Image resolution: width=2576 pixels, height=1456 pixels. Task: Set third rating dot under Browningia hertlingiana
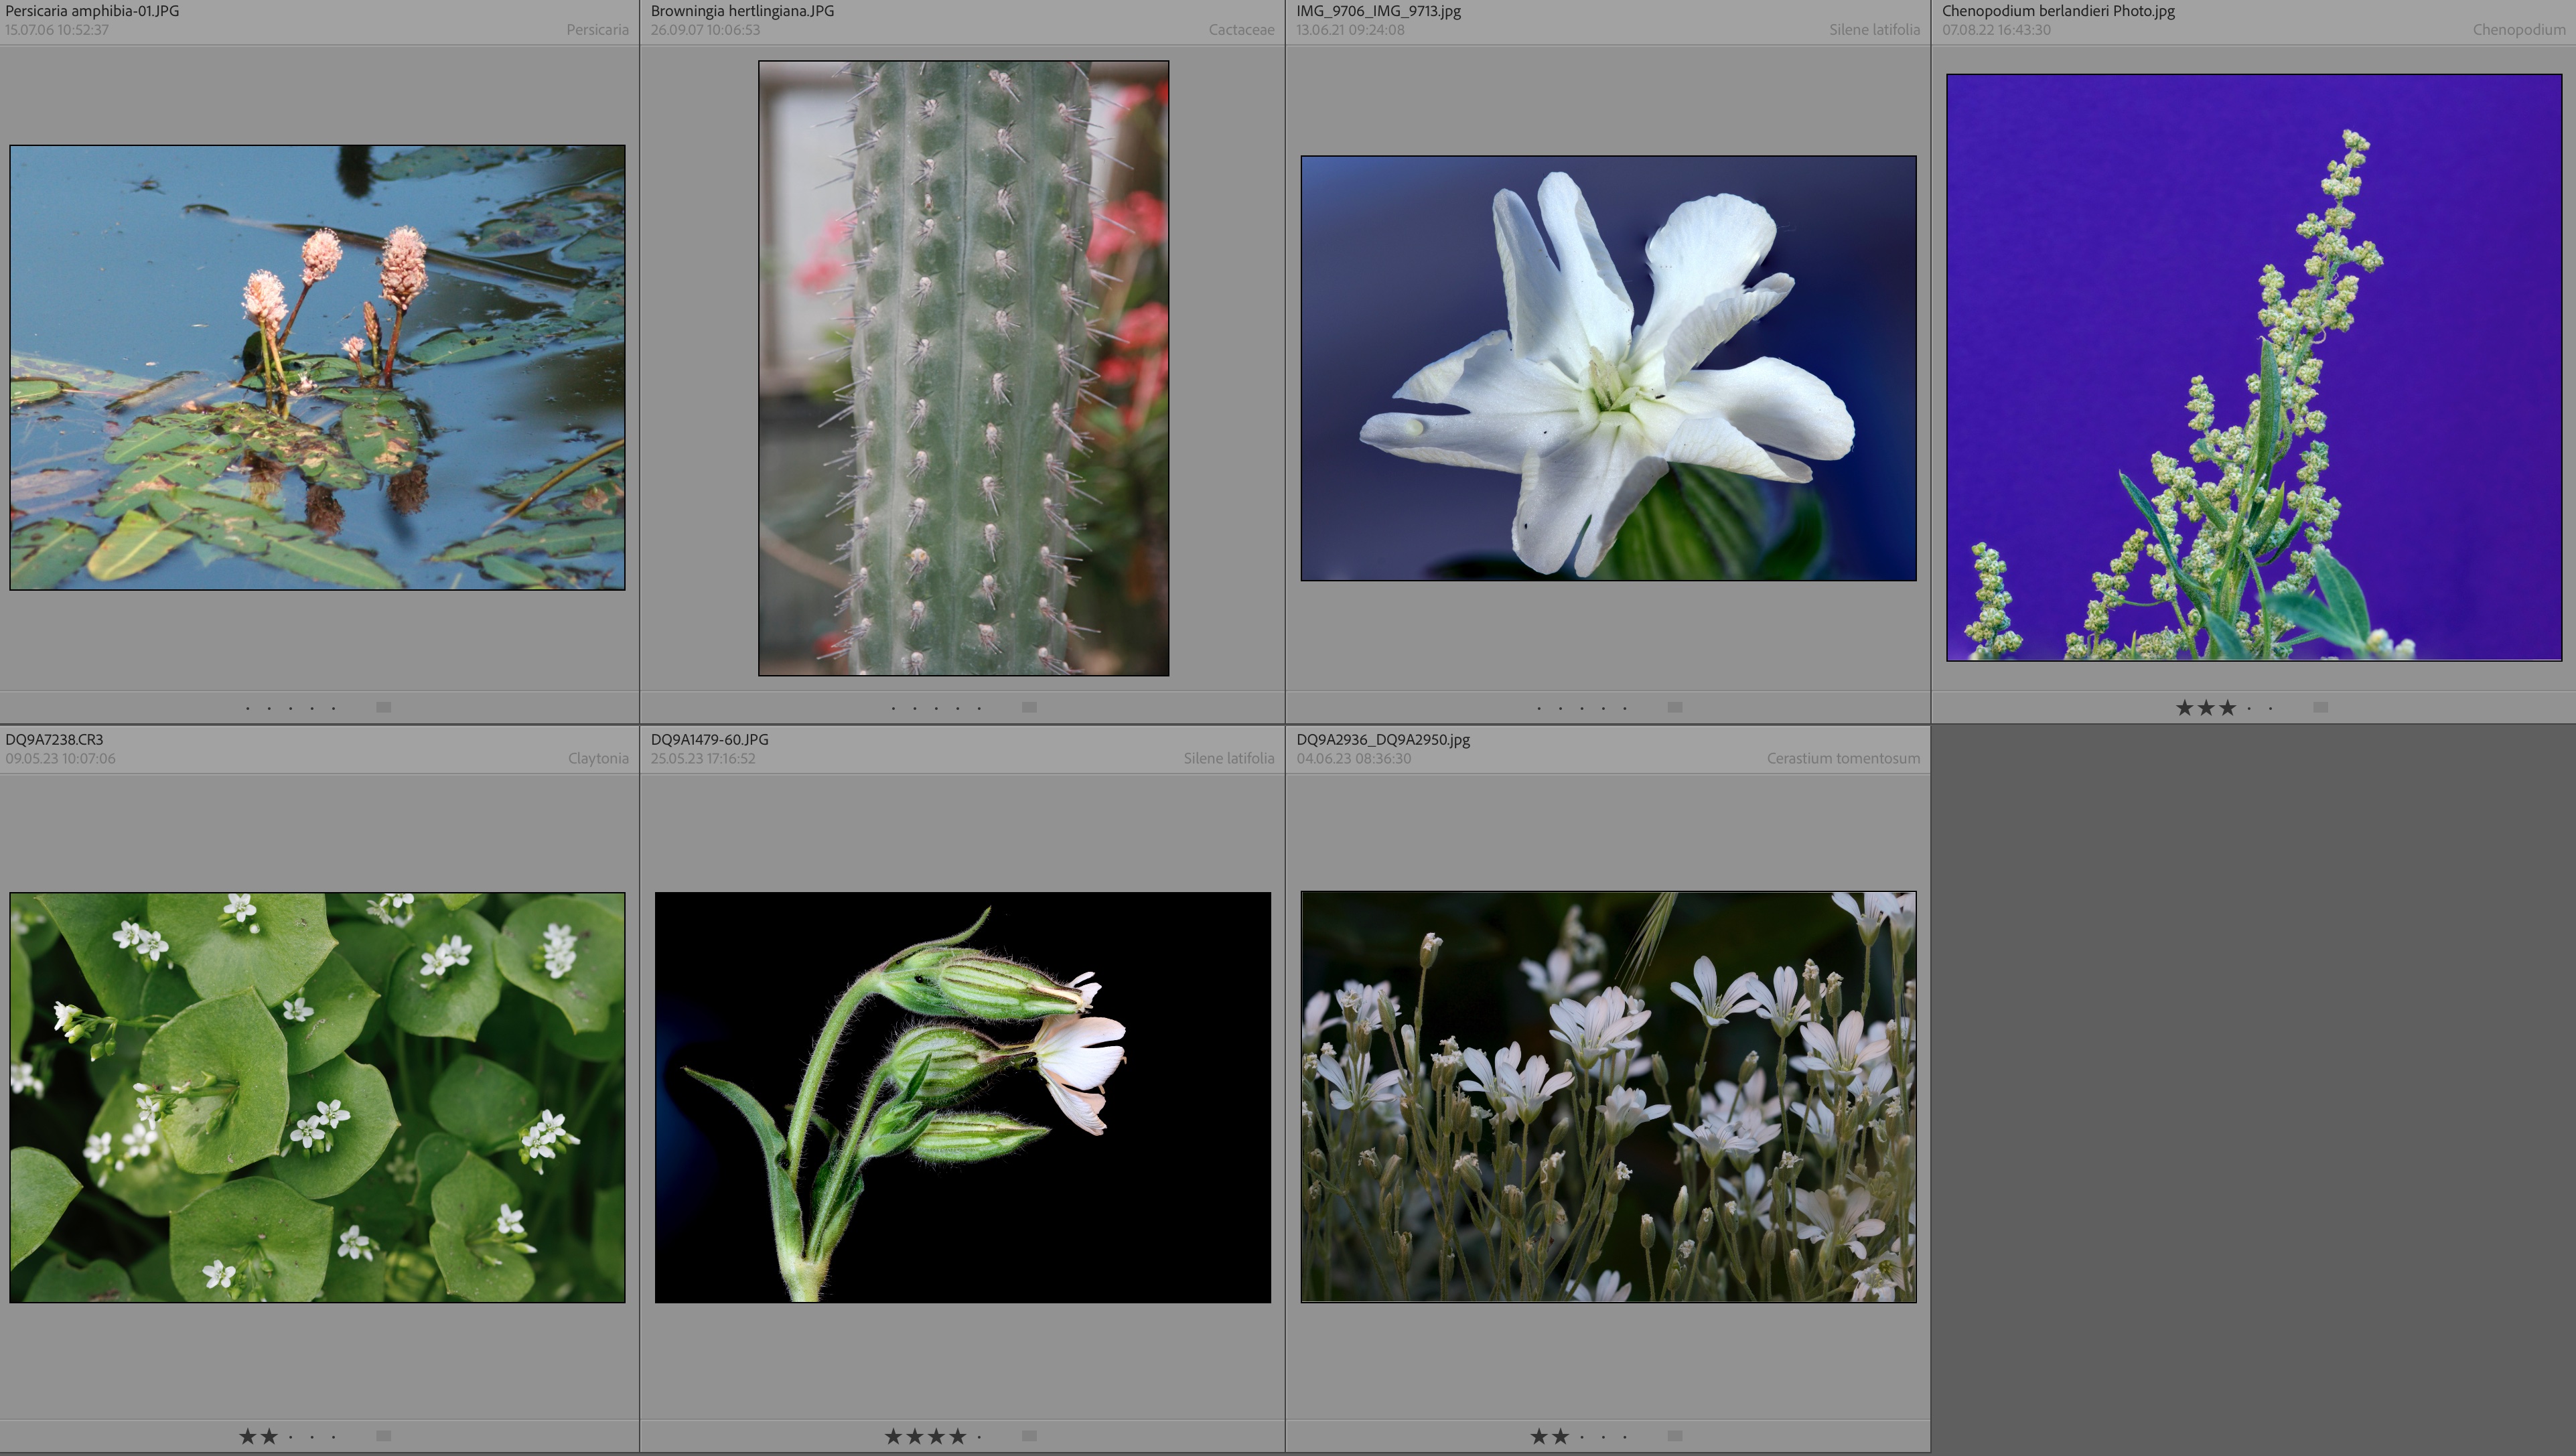click(x=936, y=708)
